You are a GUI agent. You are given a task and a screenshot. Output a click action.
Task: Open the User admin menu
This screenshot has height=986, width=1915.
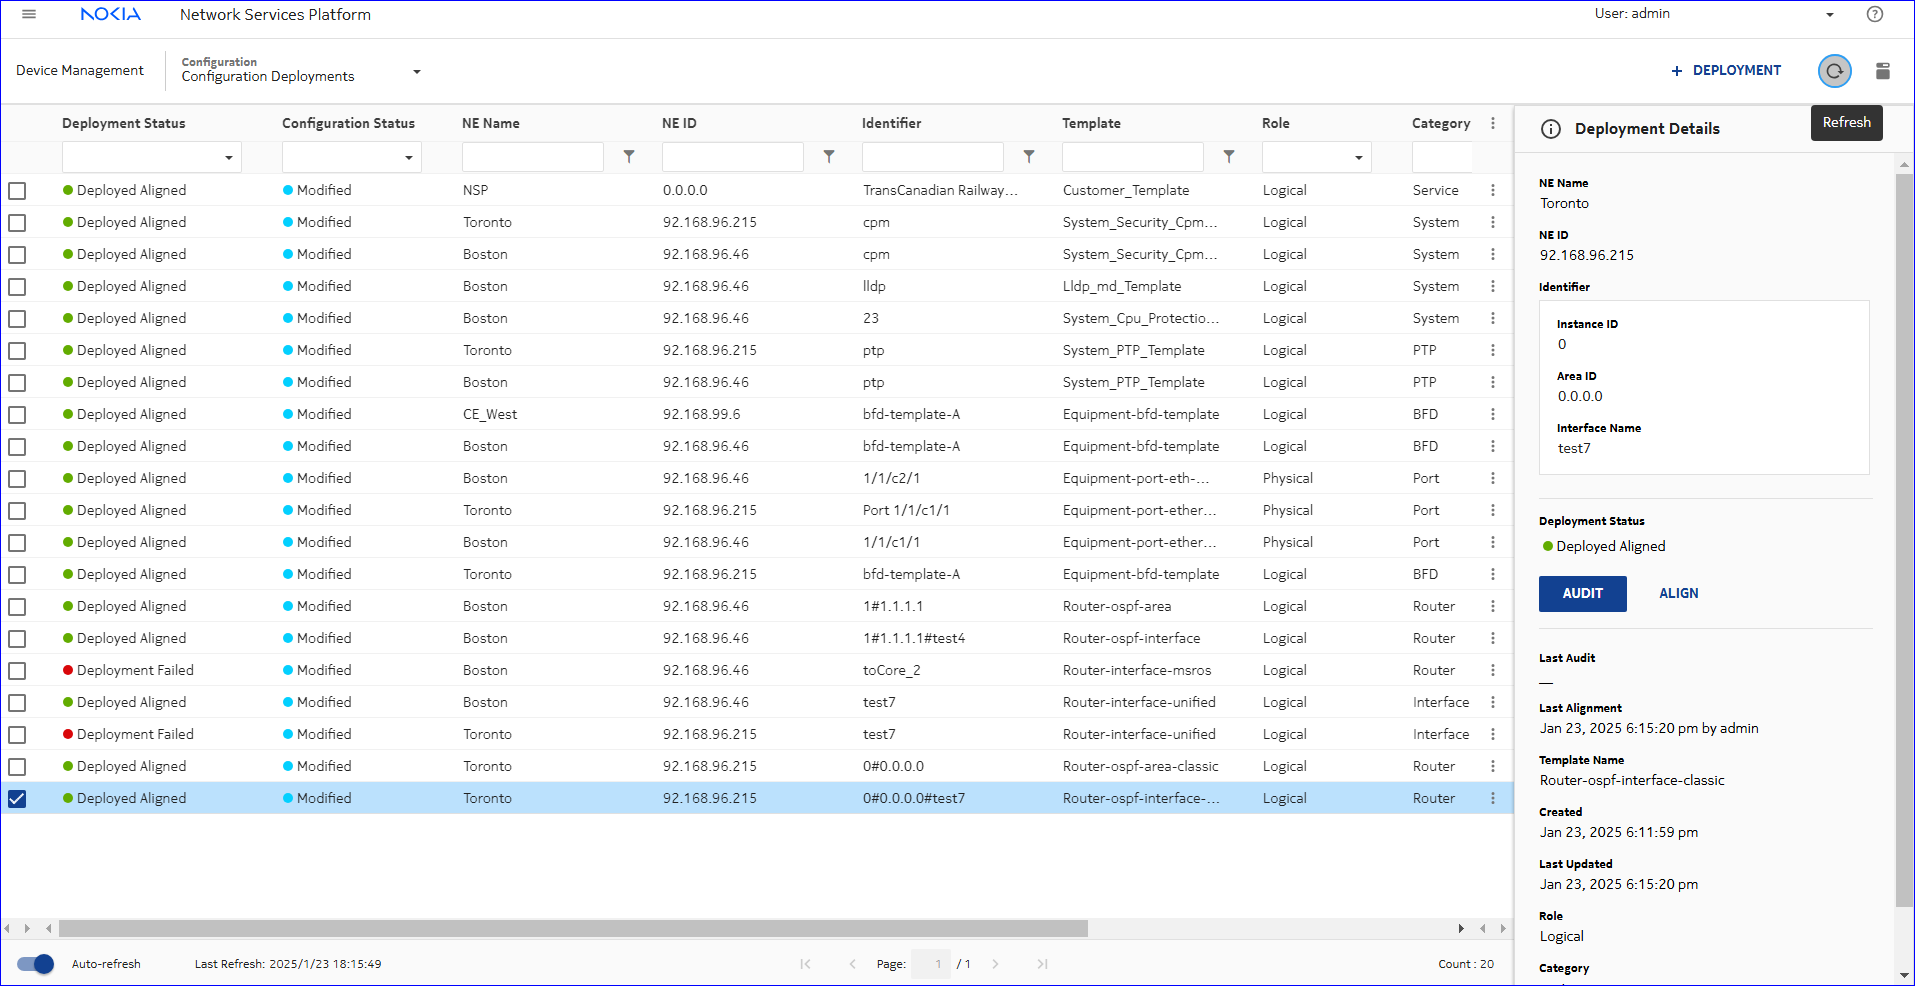point(1829,14)
